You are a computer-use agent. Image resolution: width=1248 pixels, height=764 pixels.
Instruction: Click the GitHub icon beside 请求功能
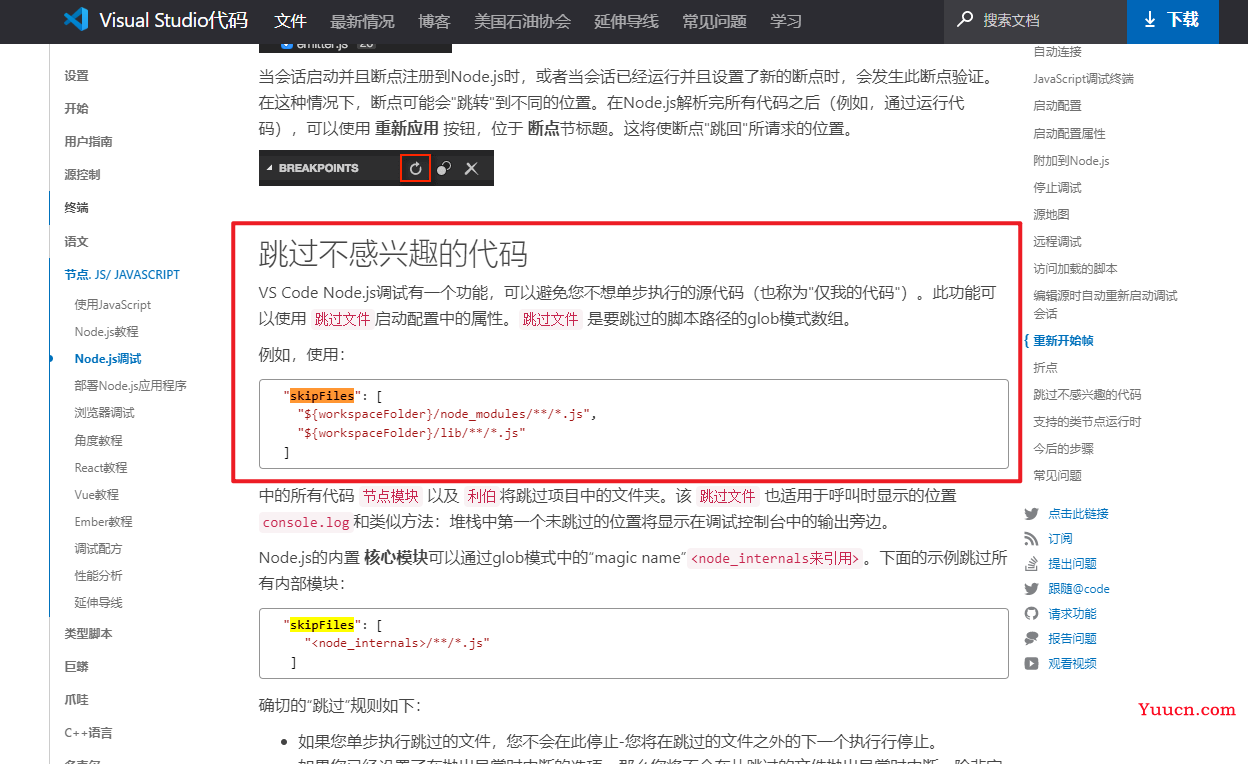point(1031,613)
